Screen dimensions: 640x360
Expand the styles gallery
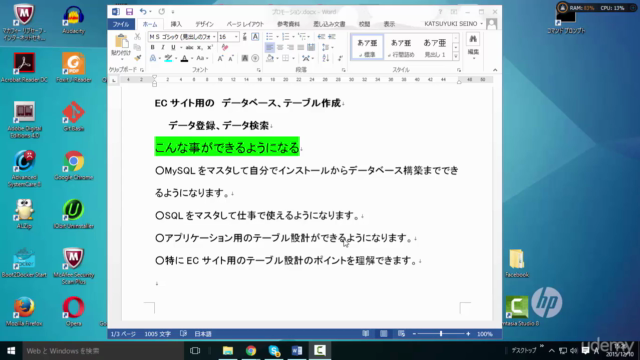click(x=456, y=57)
